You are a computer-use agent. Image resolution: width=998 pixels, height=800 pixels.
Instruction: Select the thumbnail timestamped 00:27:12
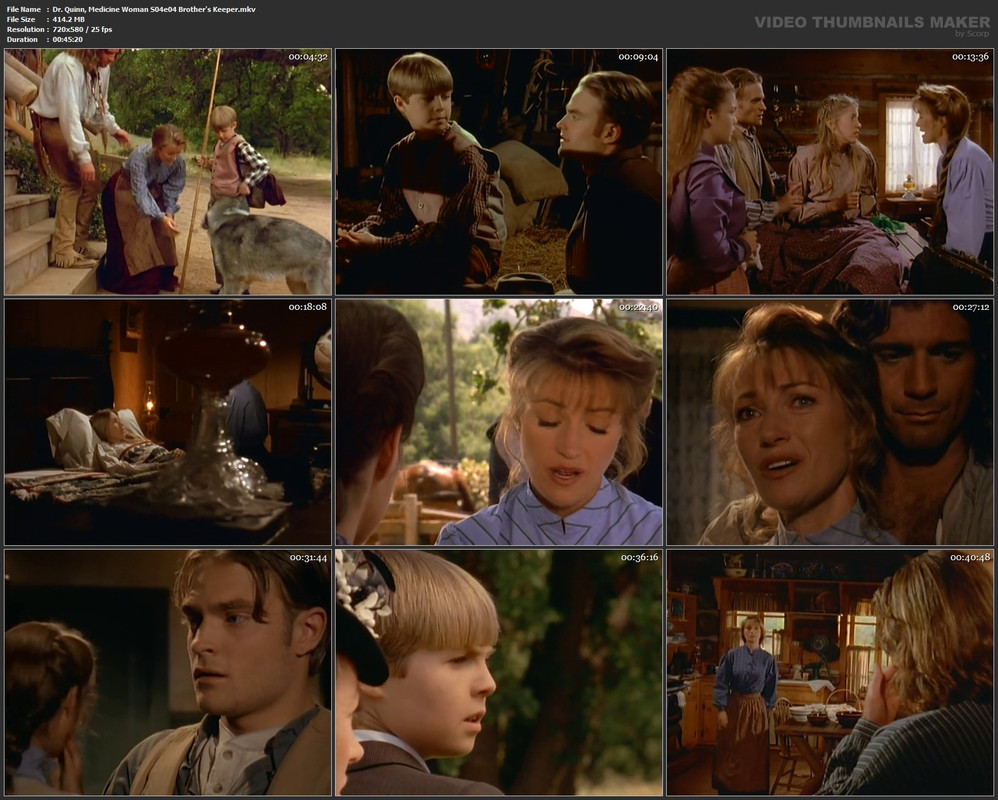pyautogui.click(x=830, y=422)
